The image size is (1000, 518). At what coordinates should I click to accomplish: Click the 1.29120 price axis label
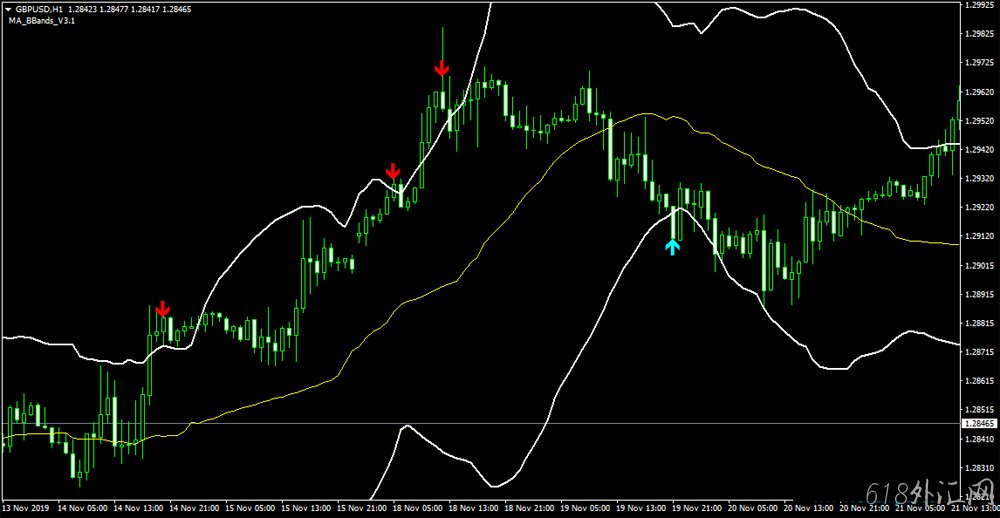(x=977, y=236)
